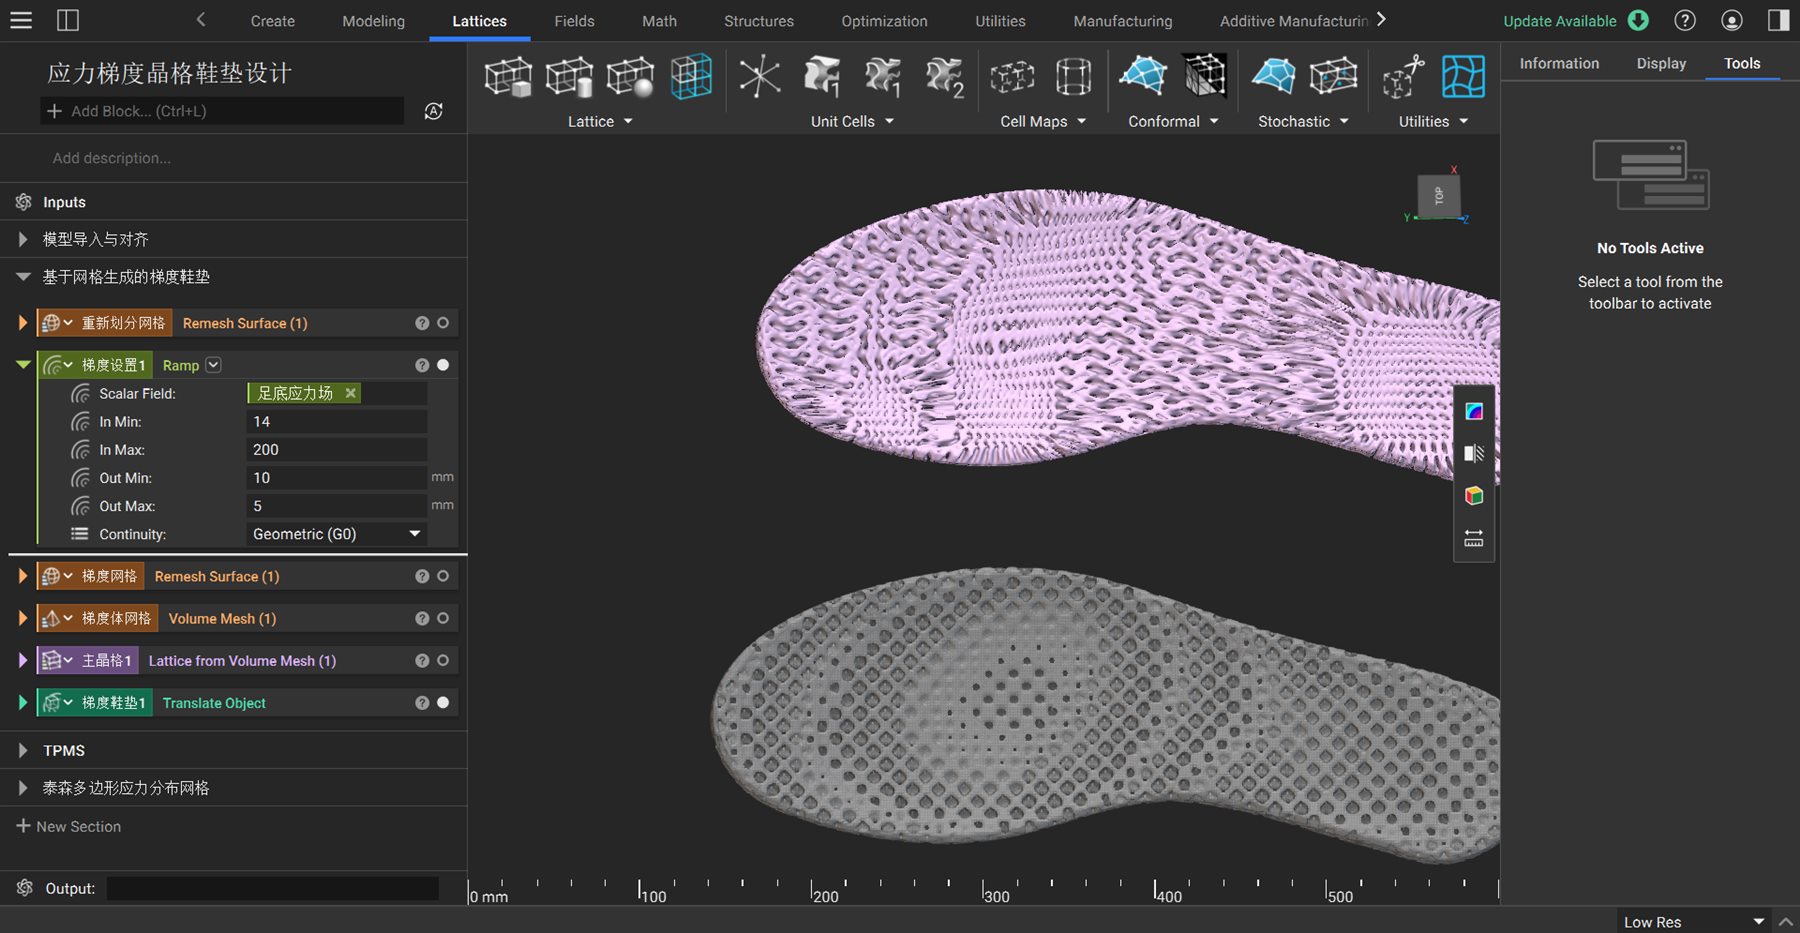Click the blue Stochastic Voronoi icon
This screenshot has height=933, width=1800.
tap(1273, 76)
